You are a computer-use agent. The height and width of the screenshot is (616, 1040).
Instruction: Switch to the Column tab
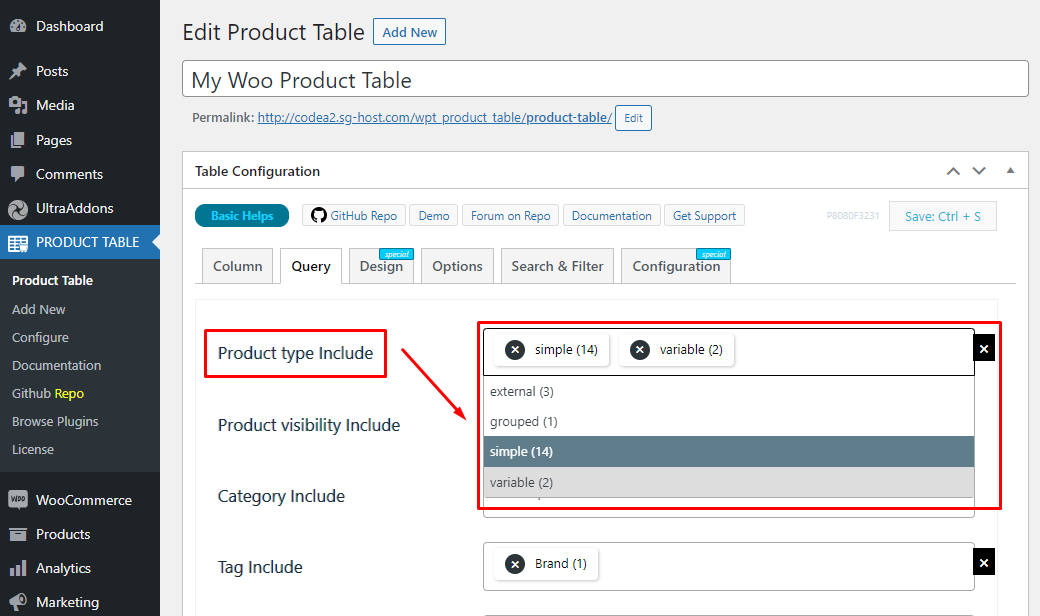tap(238, 267)
